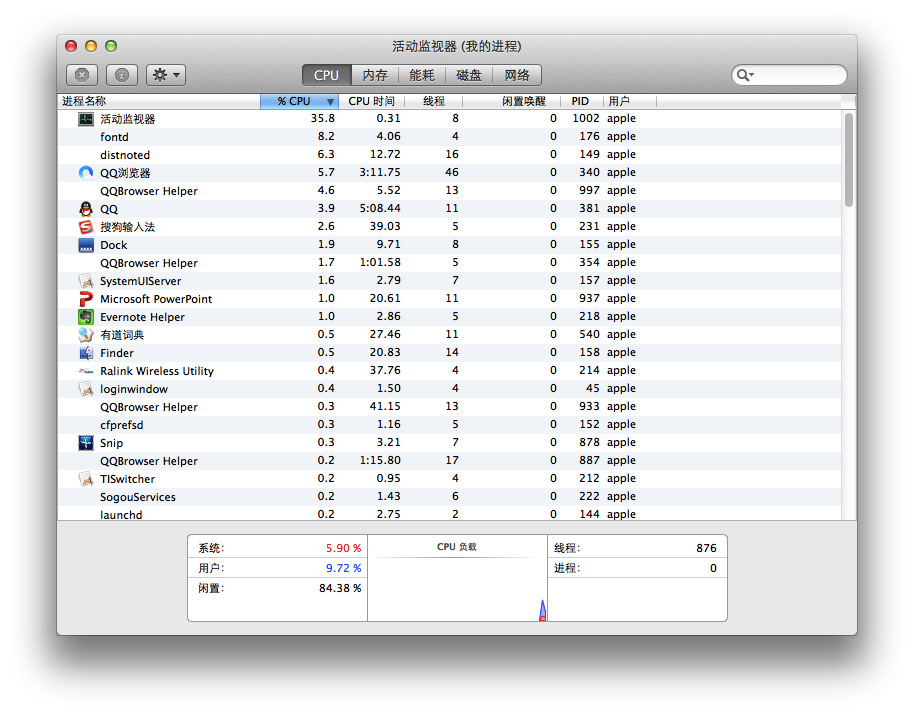
Task: Select the fontd process row
Action: 449,137
